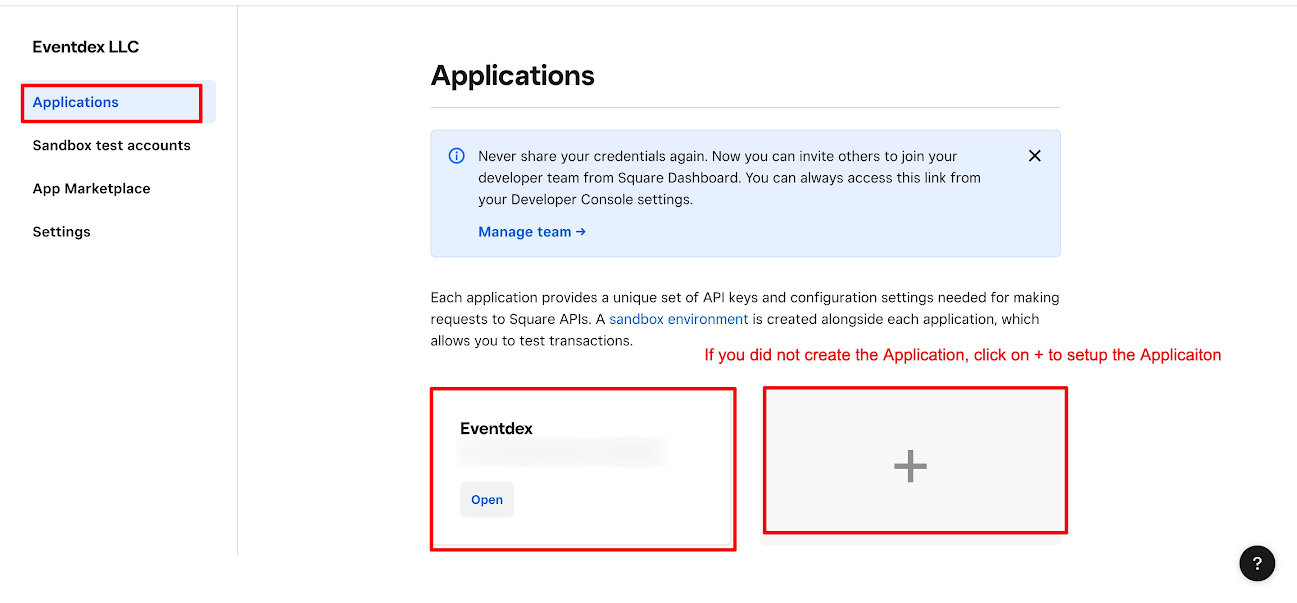
Task: Open Applications in the sidebar
Action: point(76,102)
